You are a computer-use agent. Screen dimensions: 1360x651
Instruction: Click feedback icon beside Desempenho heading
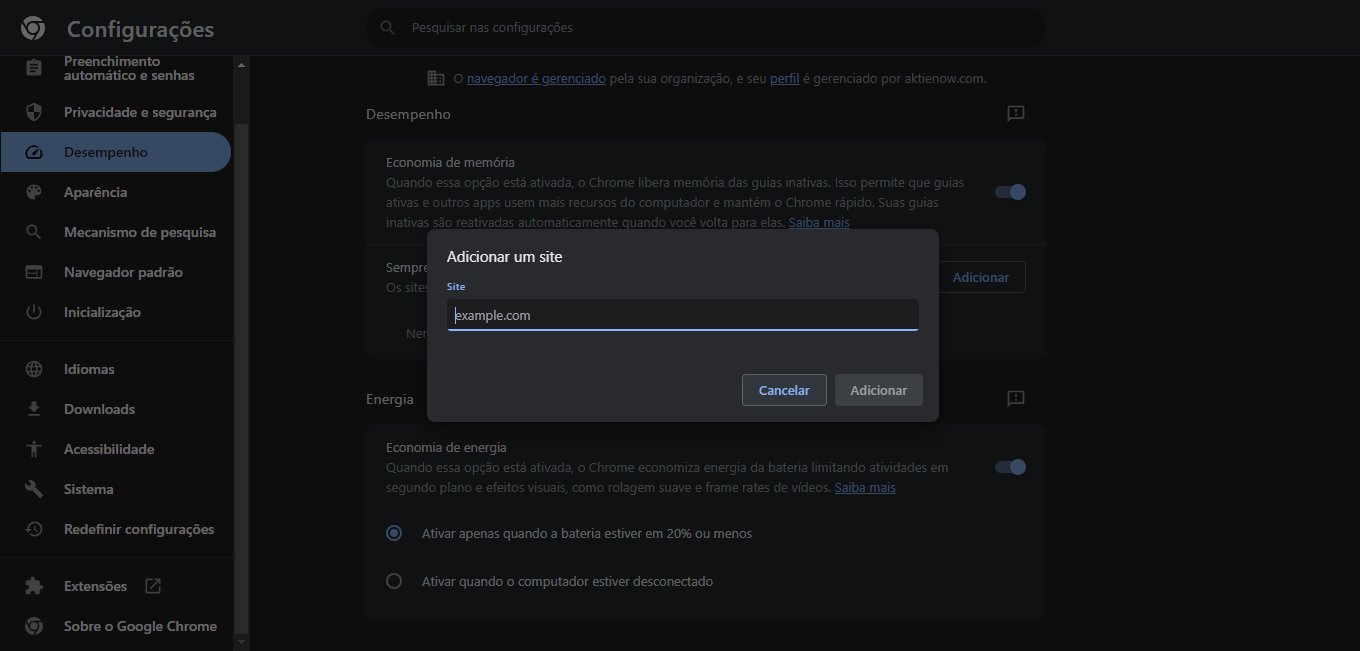click(1016, 114)
